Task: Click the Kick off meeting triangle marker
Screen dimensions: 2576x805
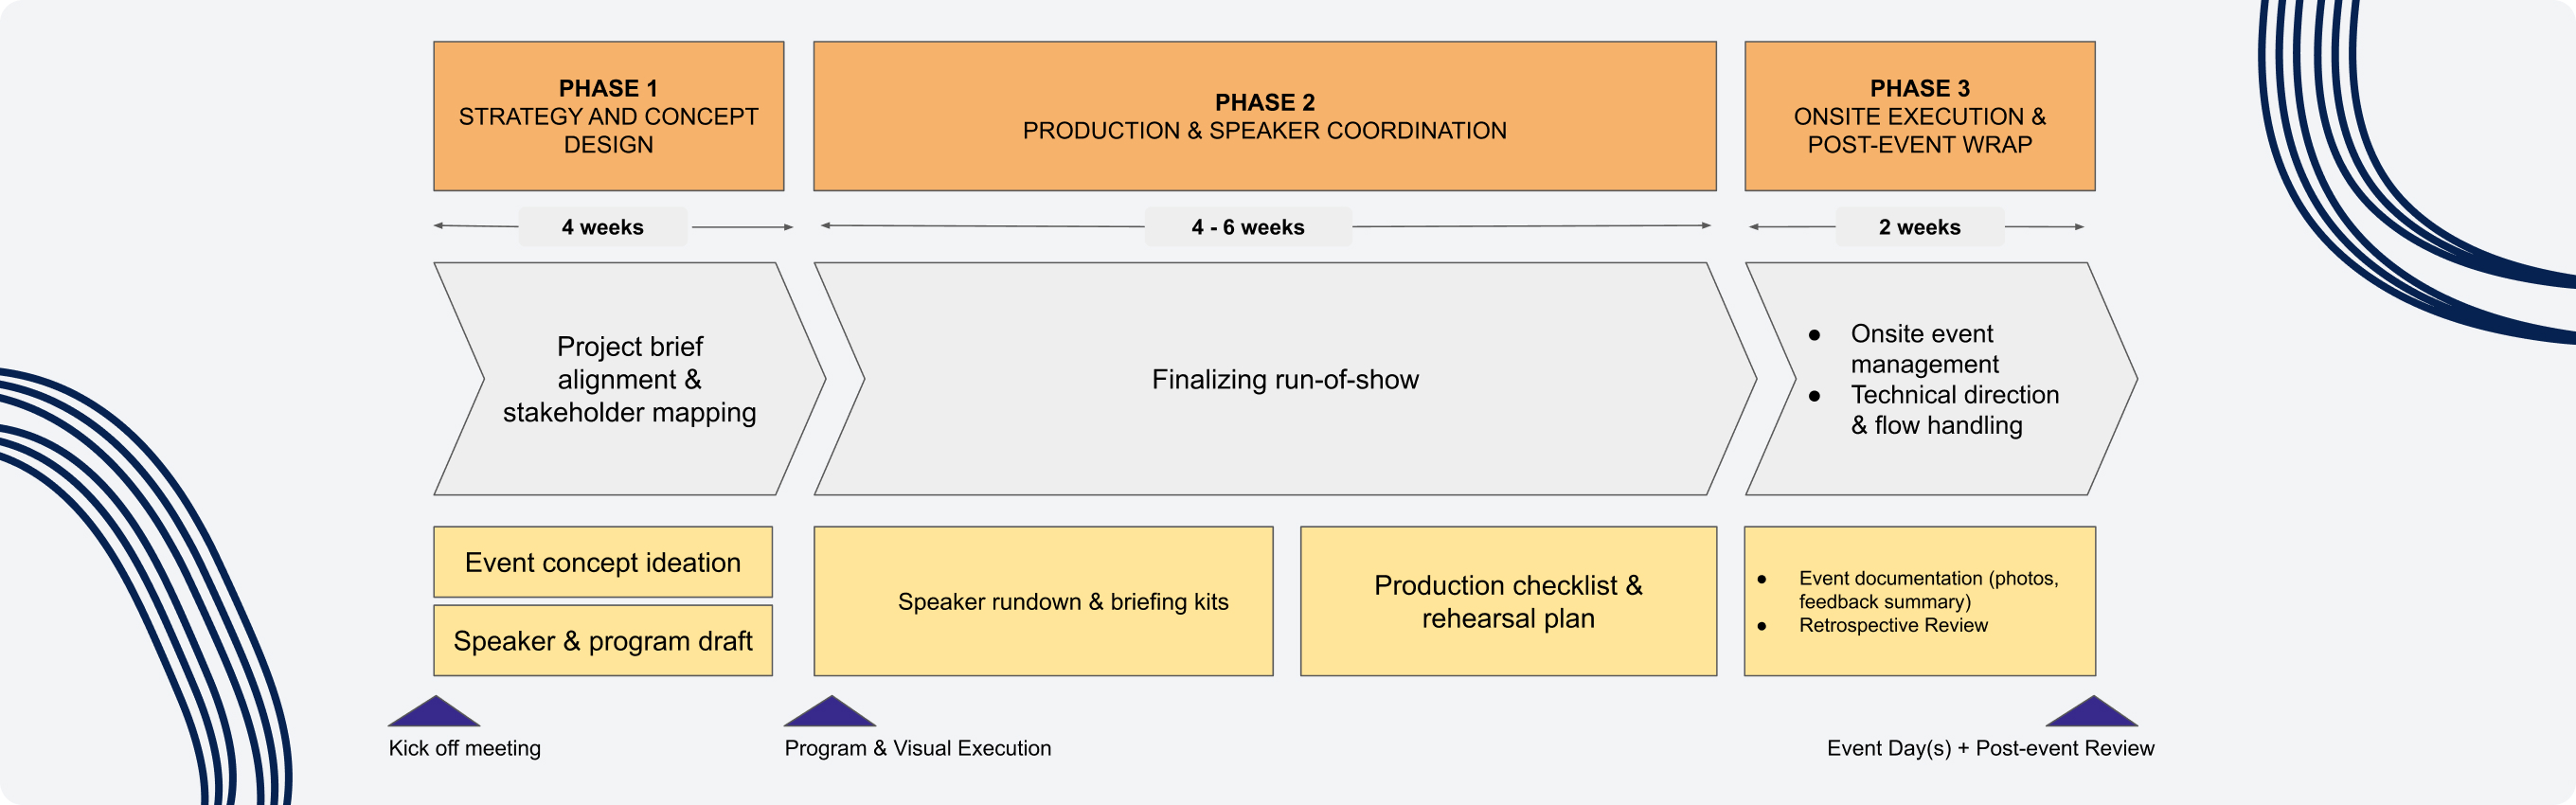Action: (x=434, y=713)
